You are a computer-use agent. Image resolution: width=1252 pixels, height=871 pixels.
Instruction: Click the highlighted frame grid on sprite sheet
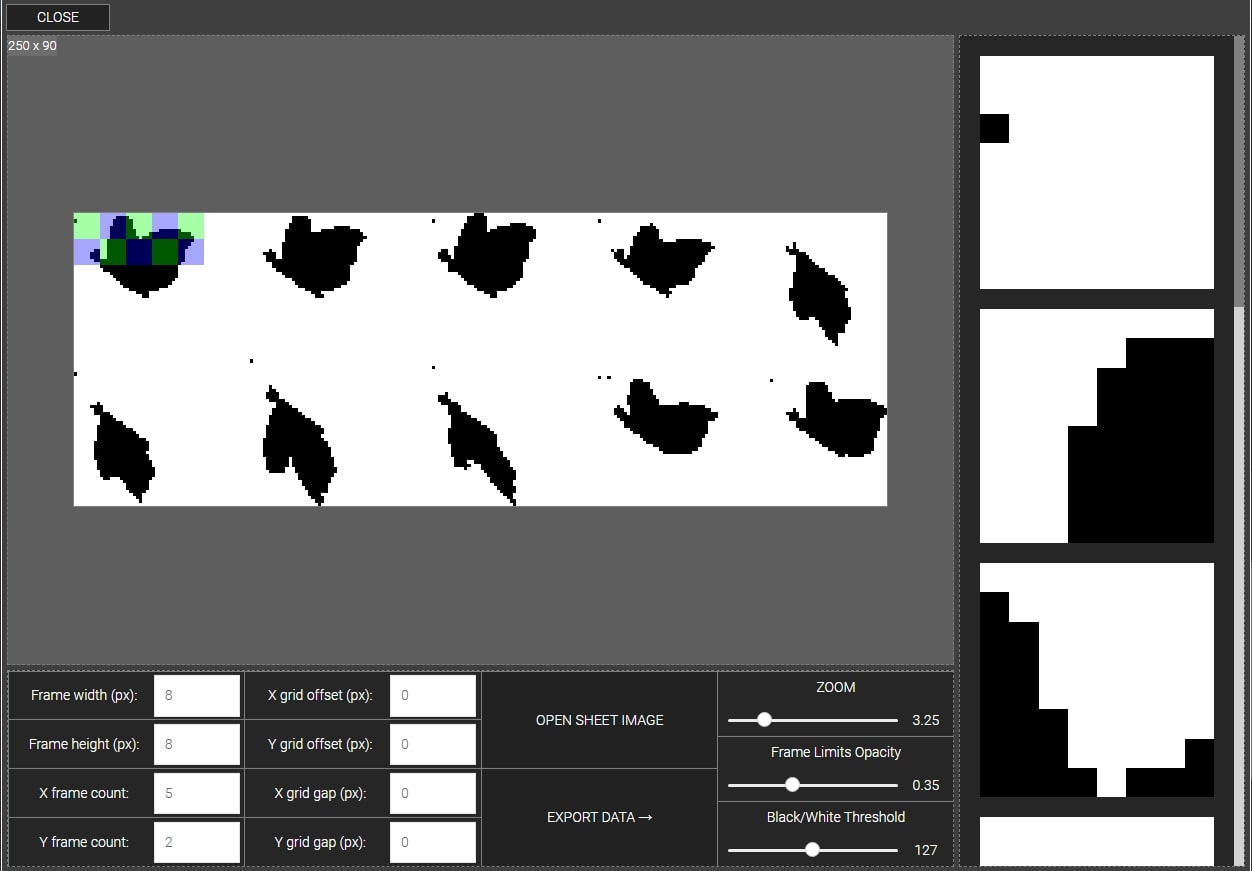[x=139, y=239]
